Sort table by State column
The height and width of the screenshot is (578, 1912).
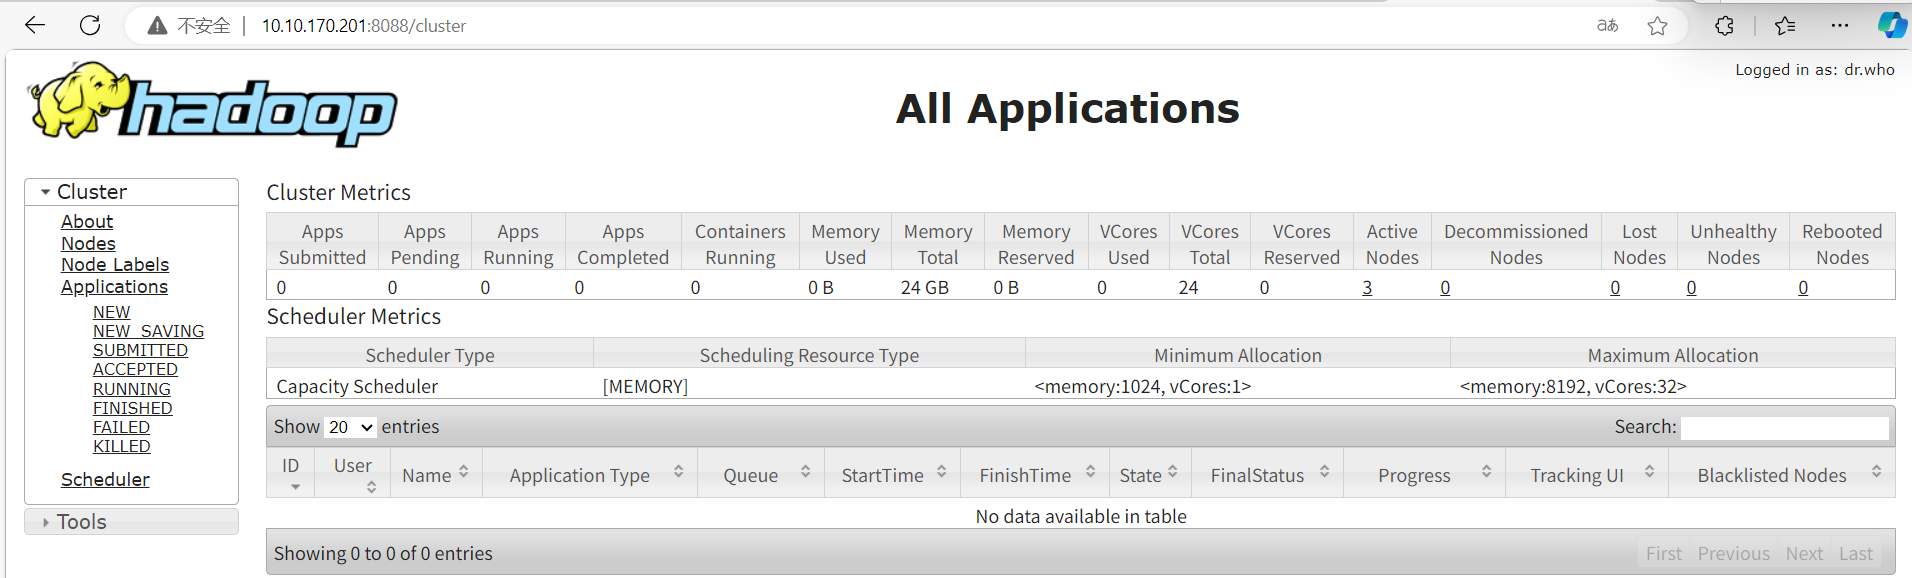point(1150,473)
